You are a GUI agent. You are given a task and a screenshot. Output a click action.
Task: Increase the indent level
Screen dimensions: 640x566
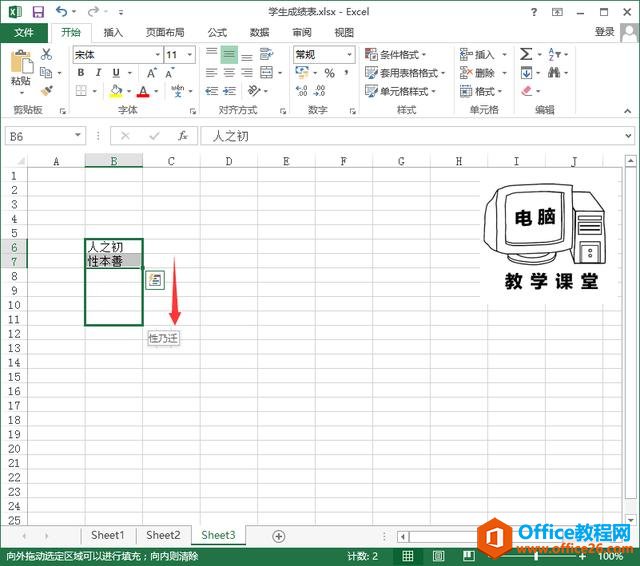click(x=229, y=91)
